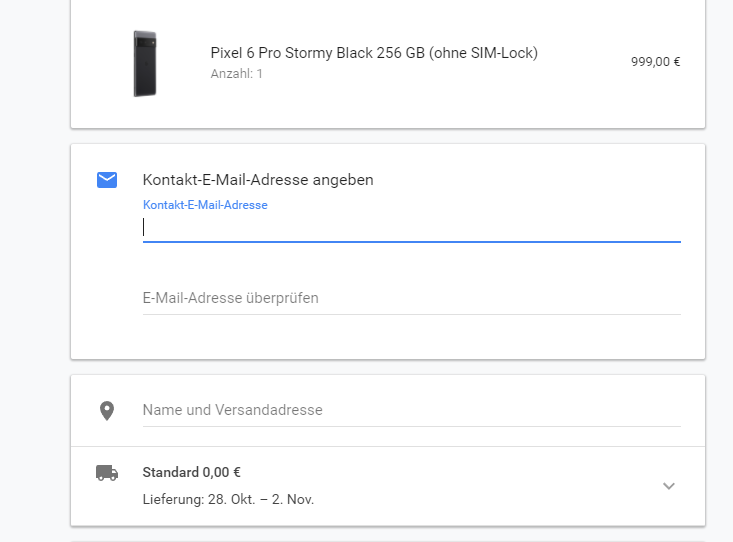Select the Standard 0,00 € shipping row
This screenshot has height=542, width=733.
388,486
